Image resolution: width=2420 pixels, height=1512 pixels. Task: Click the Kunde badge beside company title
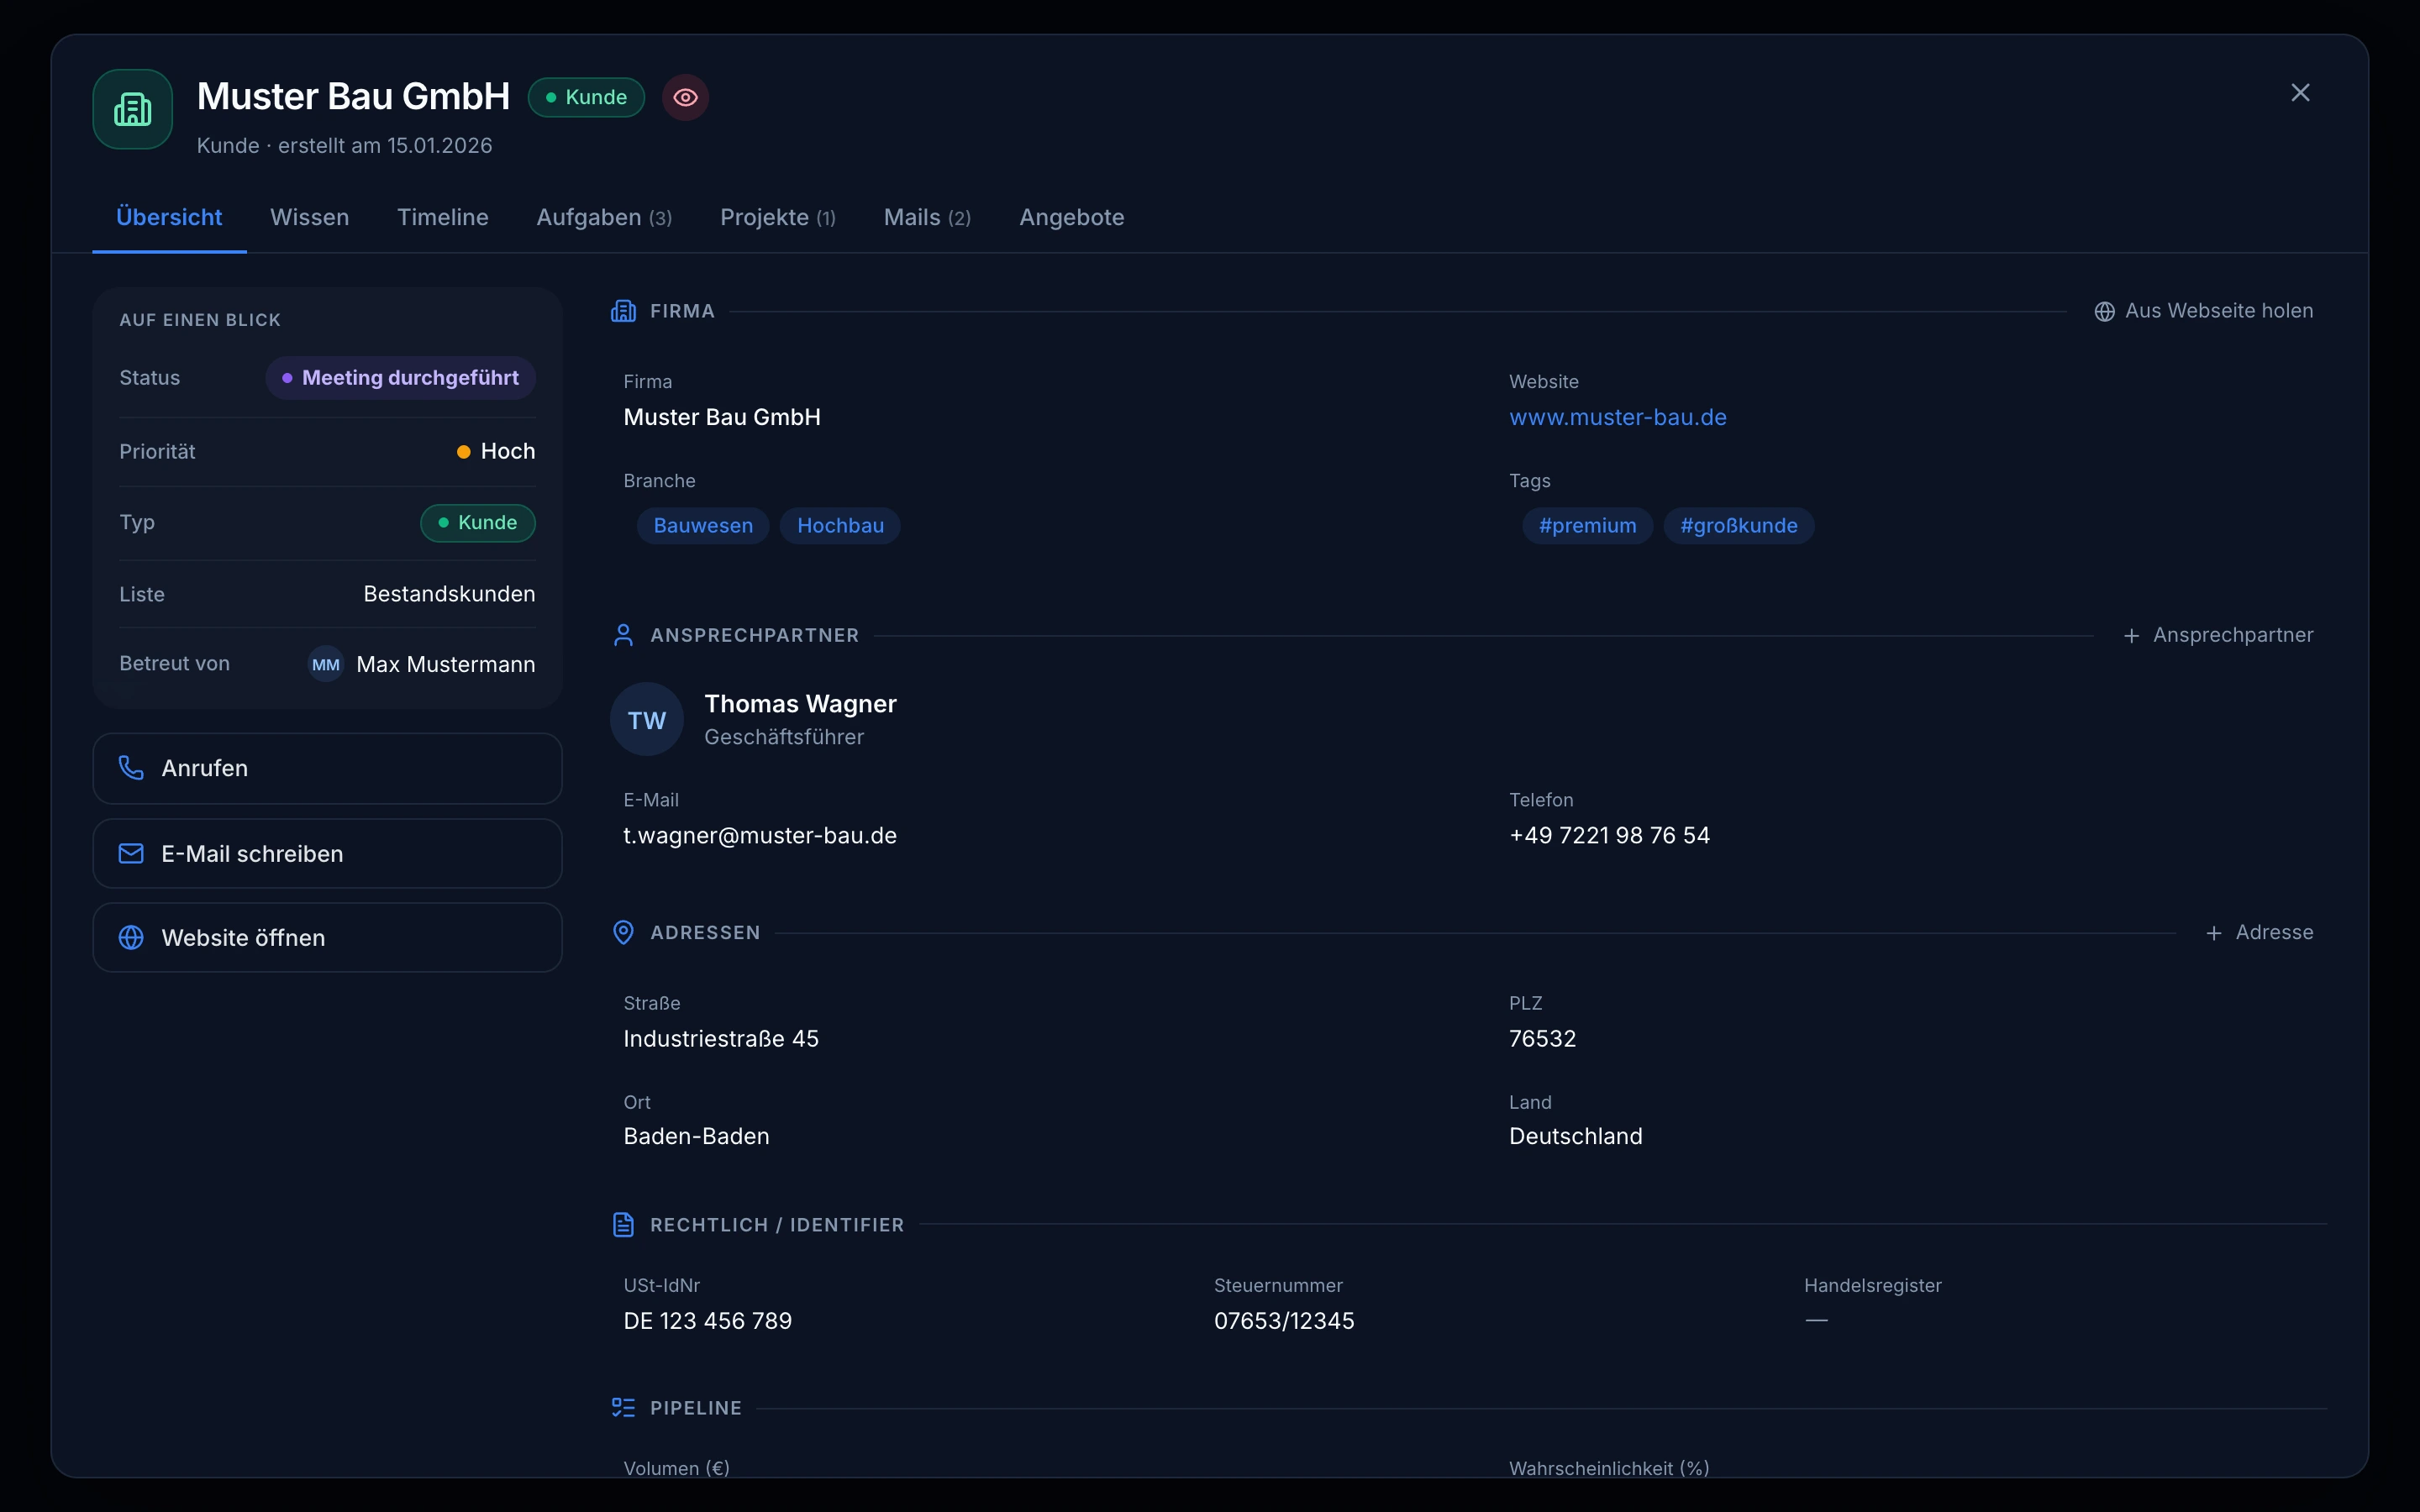click(586, 97)
